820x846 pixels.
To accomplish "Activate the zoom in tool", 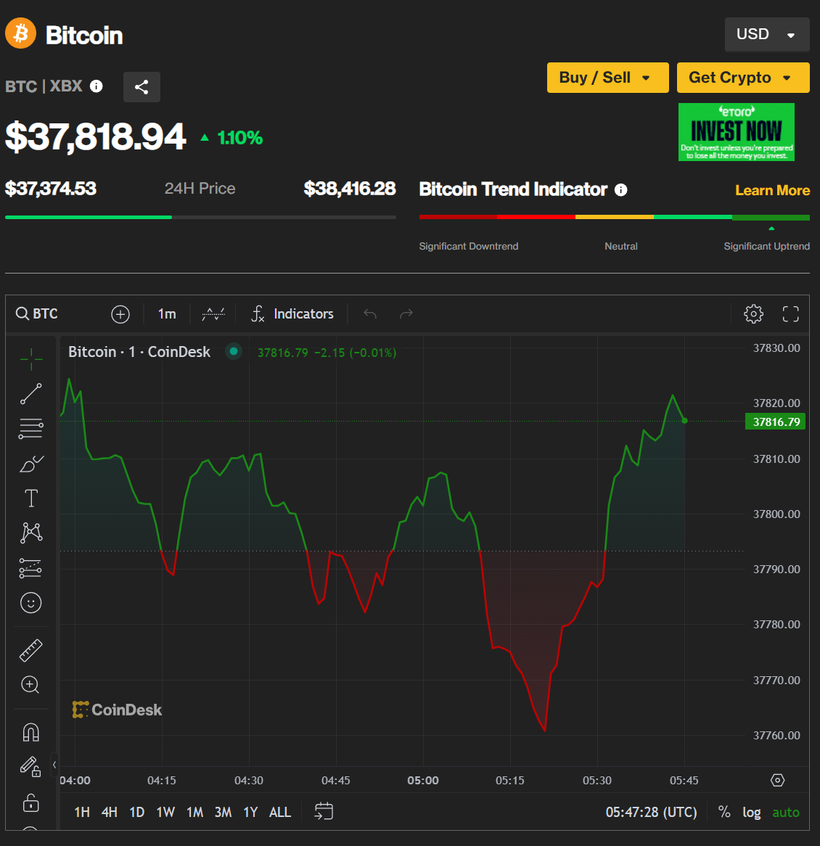I will coord(31,685).
